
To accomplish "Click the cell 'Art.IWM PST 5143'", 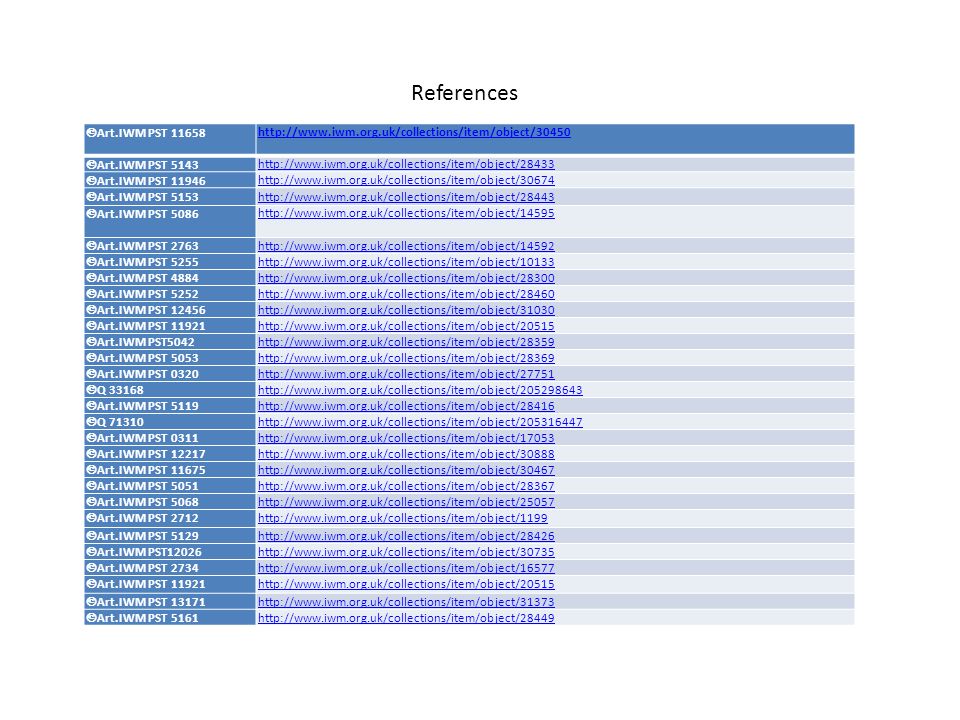I will tap(170, 165).
